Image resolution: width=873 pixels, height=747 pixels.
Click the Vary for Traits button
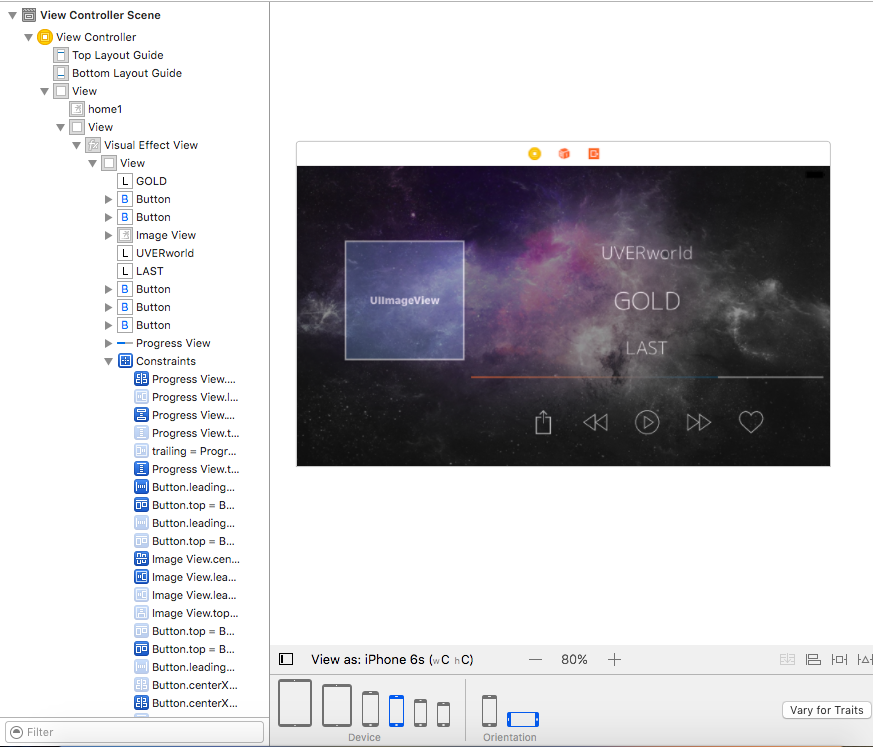pyautogui.click(x=827, y=710)
